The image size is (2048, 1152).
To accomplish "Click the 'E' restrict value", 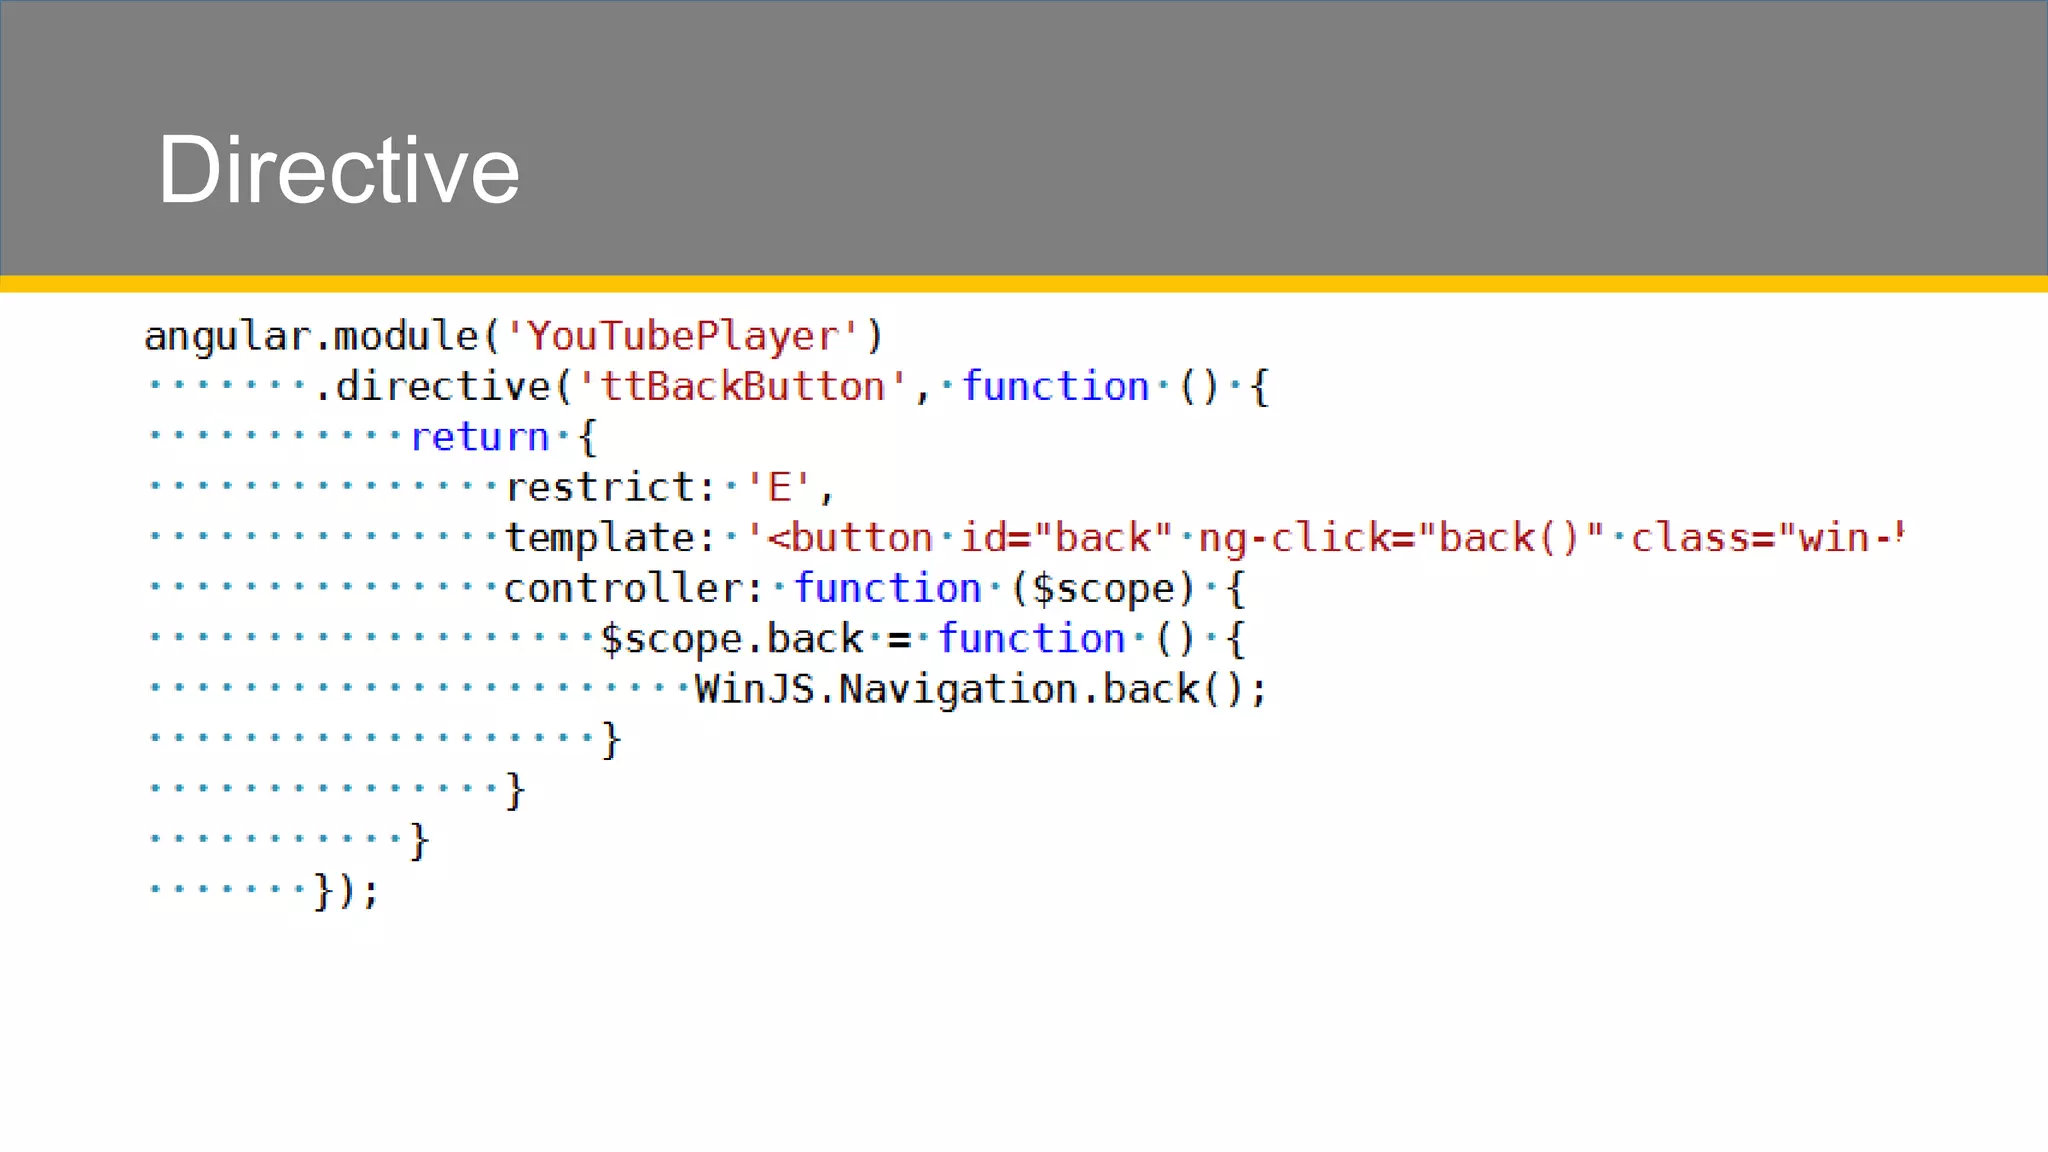I will (779, 488).
